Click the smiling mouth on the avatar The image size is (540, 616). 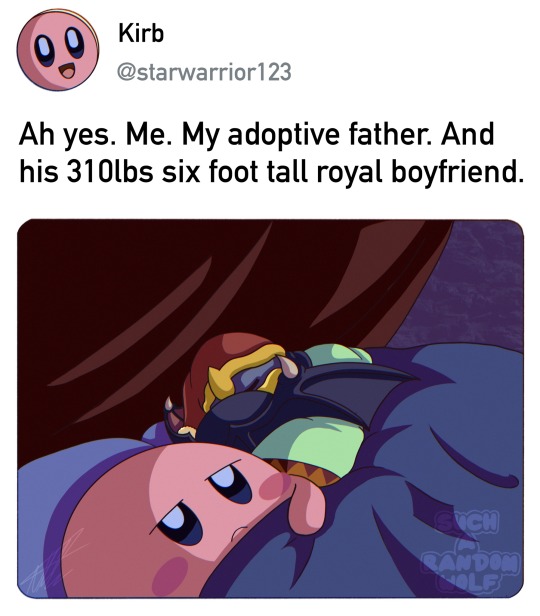[66, 72]
